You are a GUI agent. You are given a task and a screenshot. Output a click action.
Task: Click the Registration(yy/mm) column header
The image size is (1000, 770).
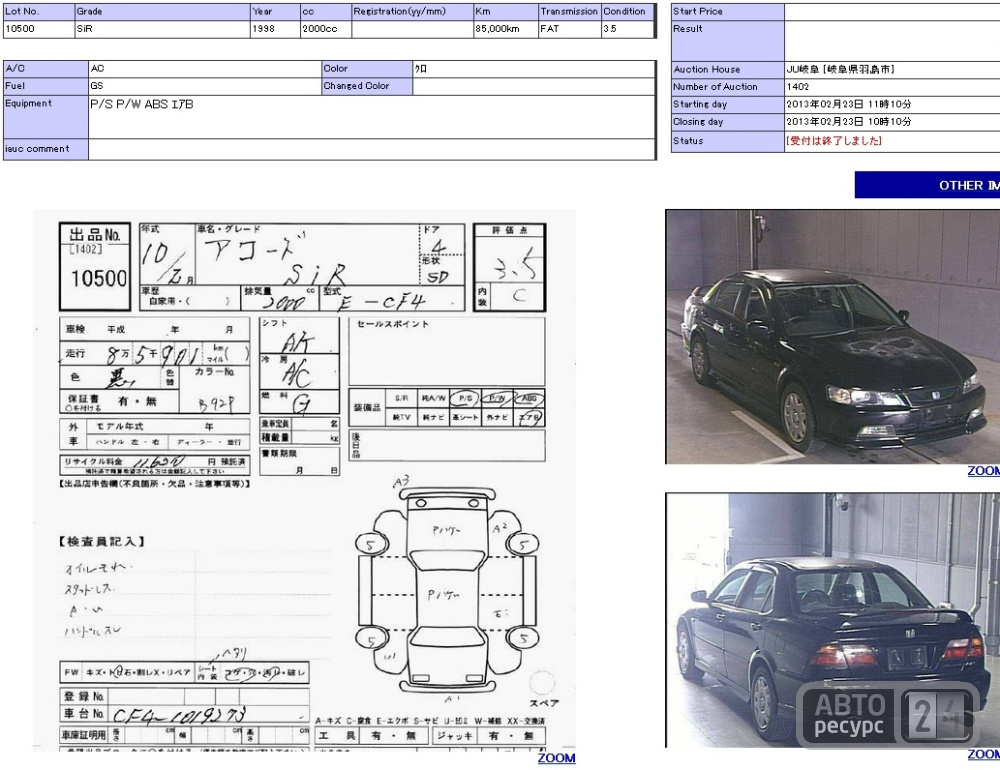pos(412,11)
